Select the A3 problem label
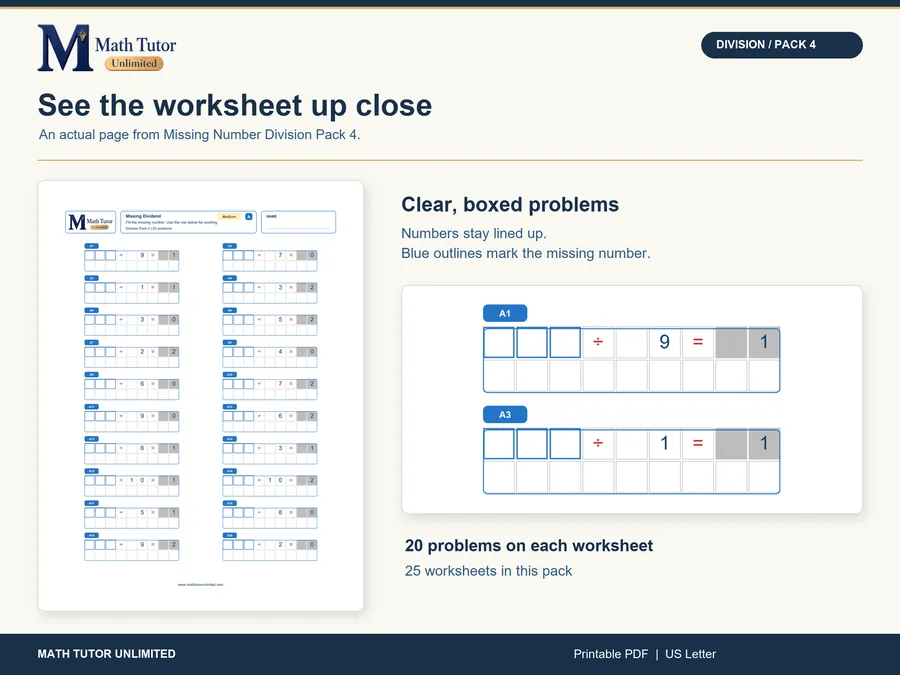Viewport: 900px width, 675px height. coord(505,414)
